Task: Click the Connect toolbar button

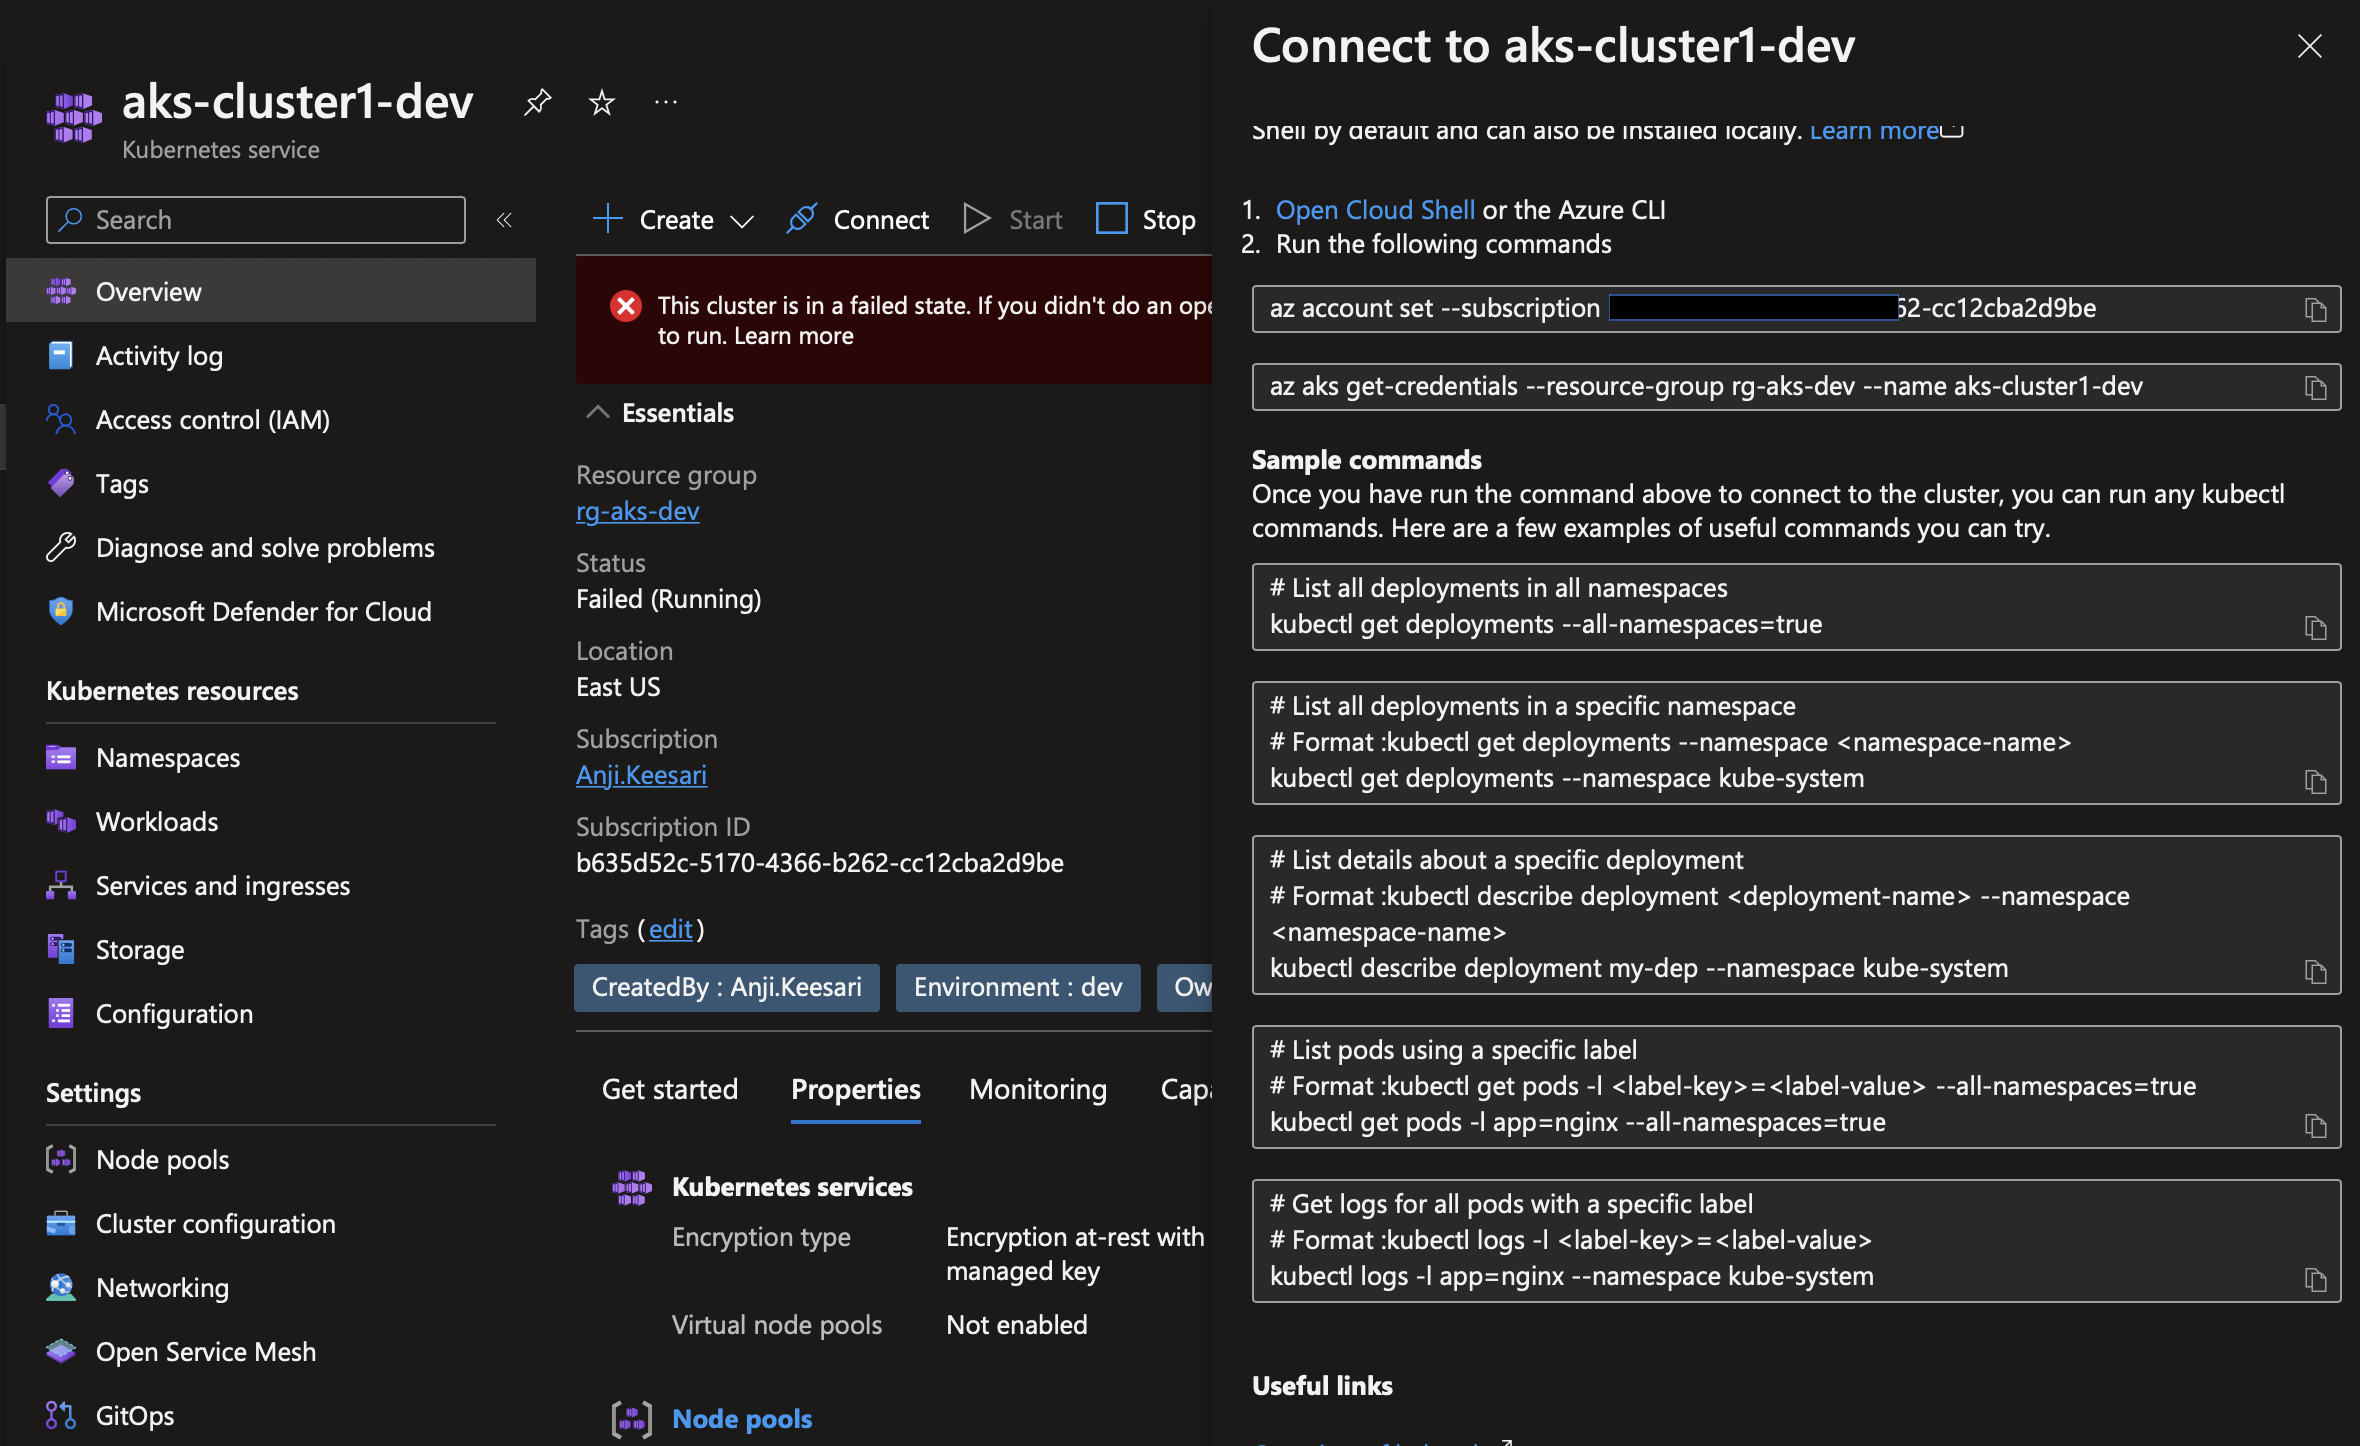Action: [858, 219]
